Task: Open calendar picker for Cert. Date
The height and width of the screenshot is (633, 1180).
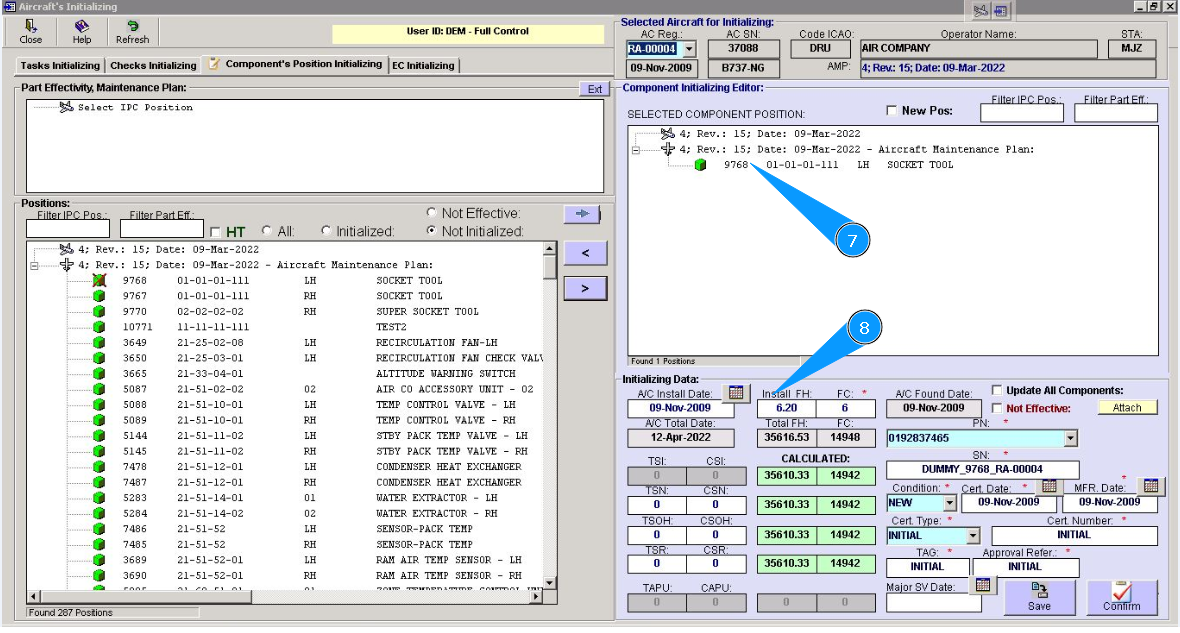Action: click(1049, 486)
